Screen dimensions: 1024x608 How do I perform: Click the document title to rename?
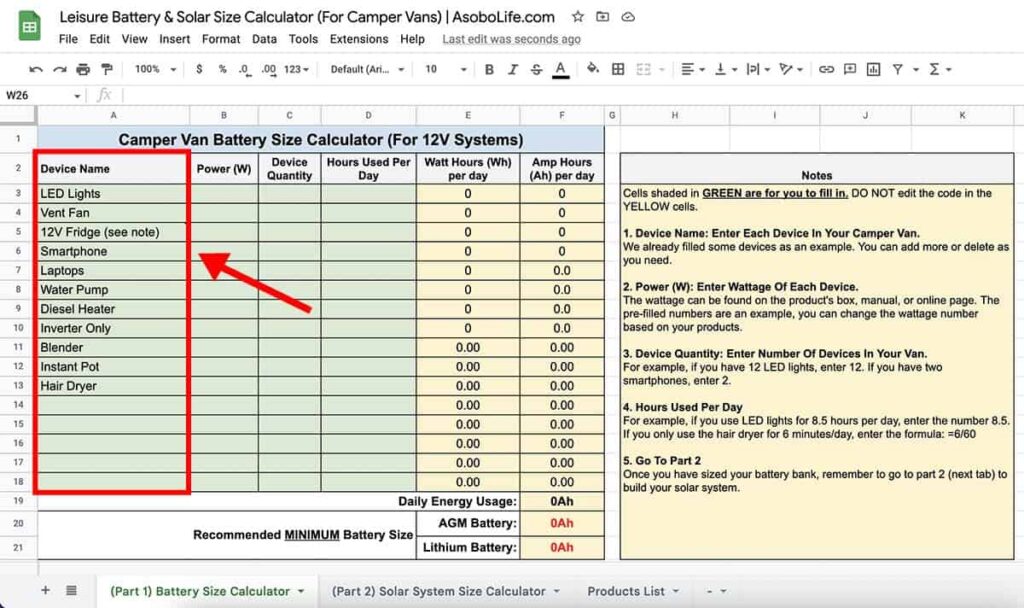click(x=307, y=17)
